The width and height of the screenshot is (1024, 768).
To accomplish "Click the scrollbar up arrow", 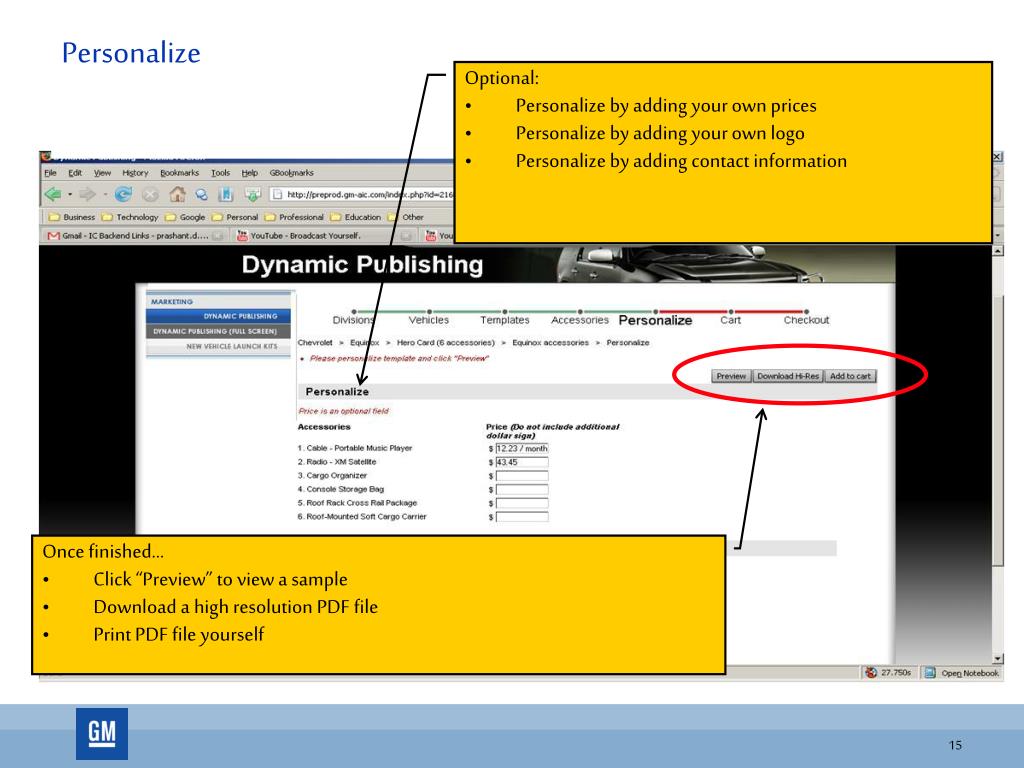I will [997, 251].
